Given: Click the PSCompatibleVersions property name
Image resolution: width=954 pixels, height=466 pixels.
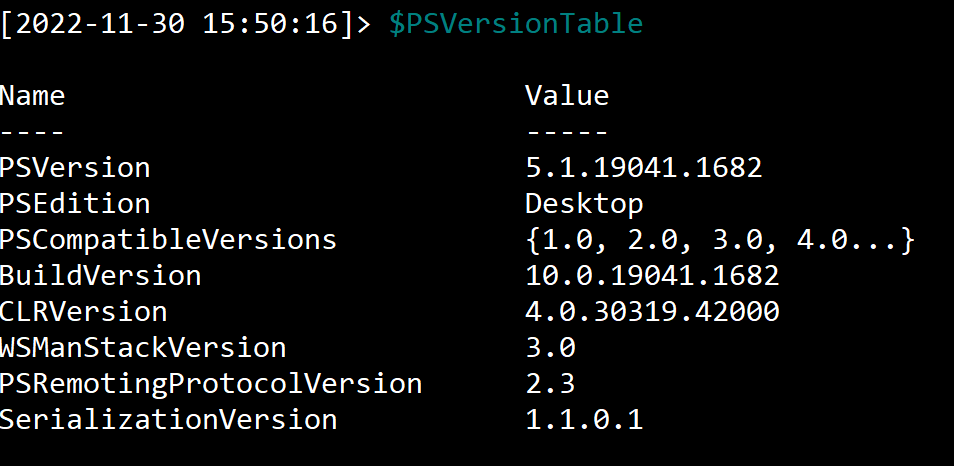Looking at the screenshot, I should [168, 240].
